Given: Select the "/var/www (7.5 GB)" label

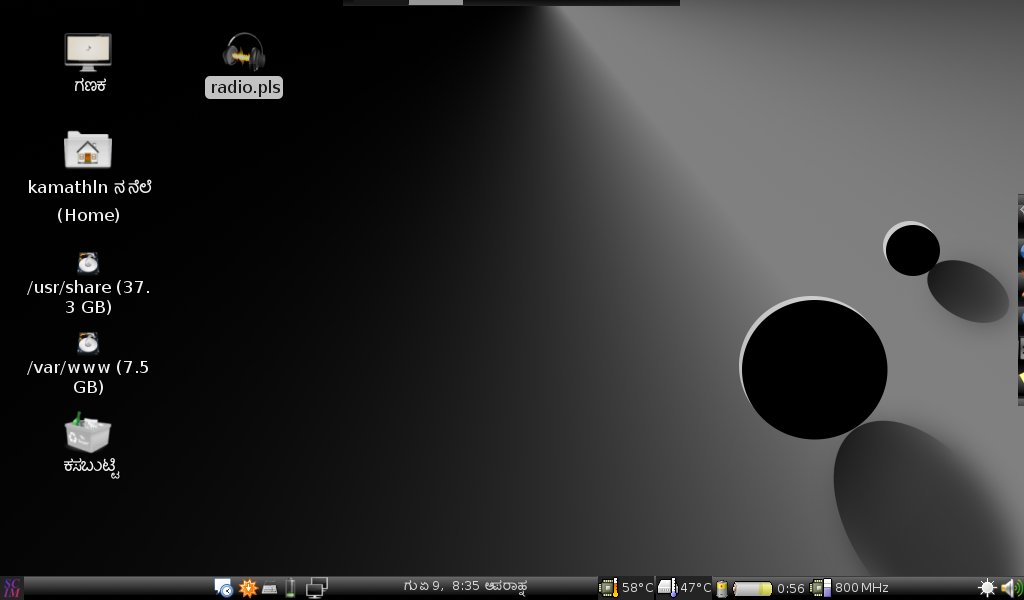Looking at the screenshot, I should (88, 377).
